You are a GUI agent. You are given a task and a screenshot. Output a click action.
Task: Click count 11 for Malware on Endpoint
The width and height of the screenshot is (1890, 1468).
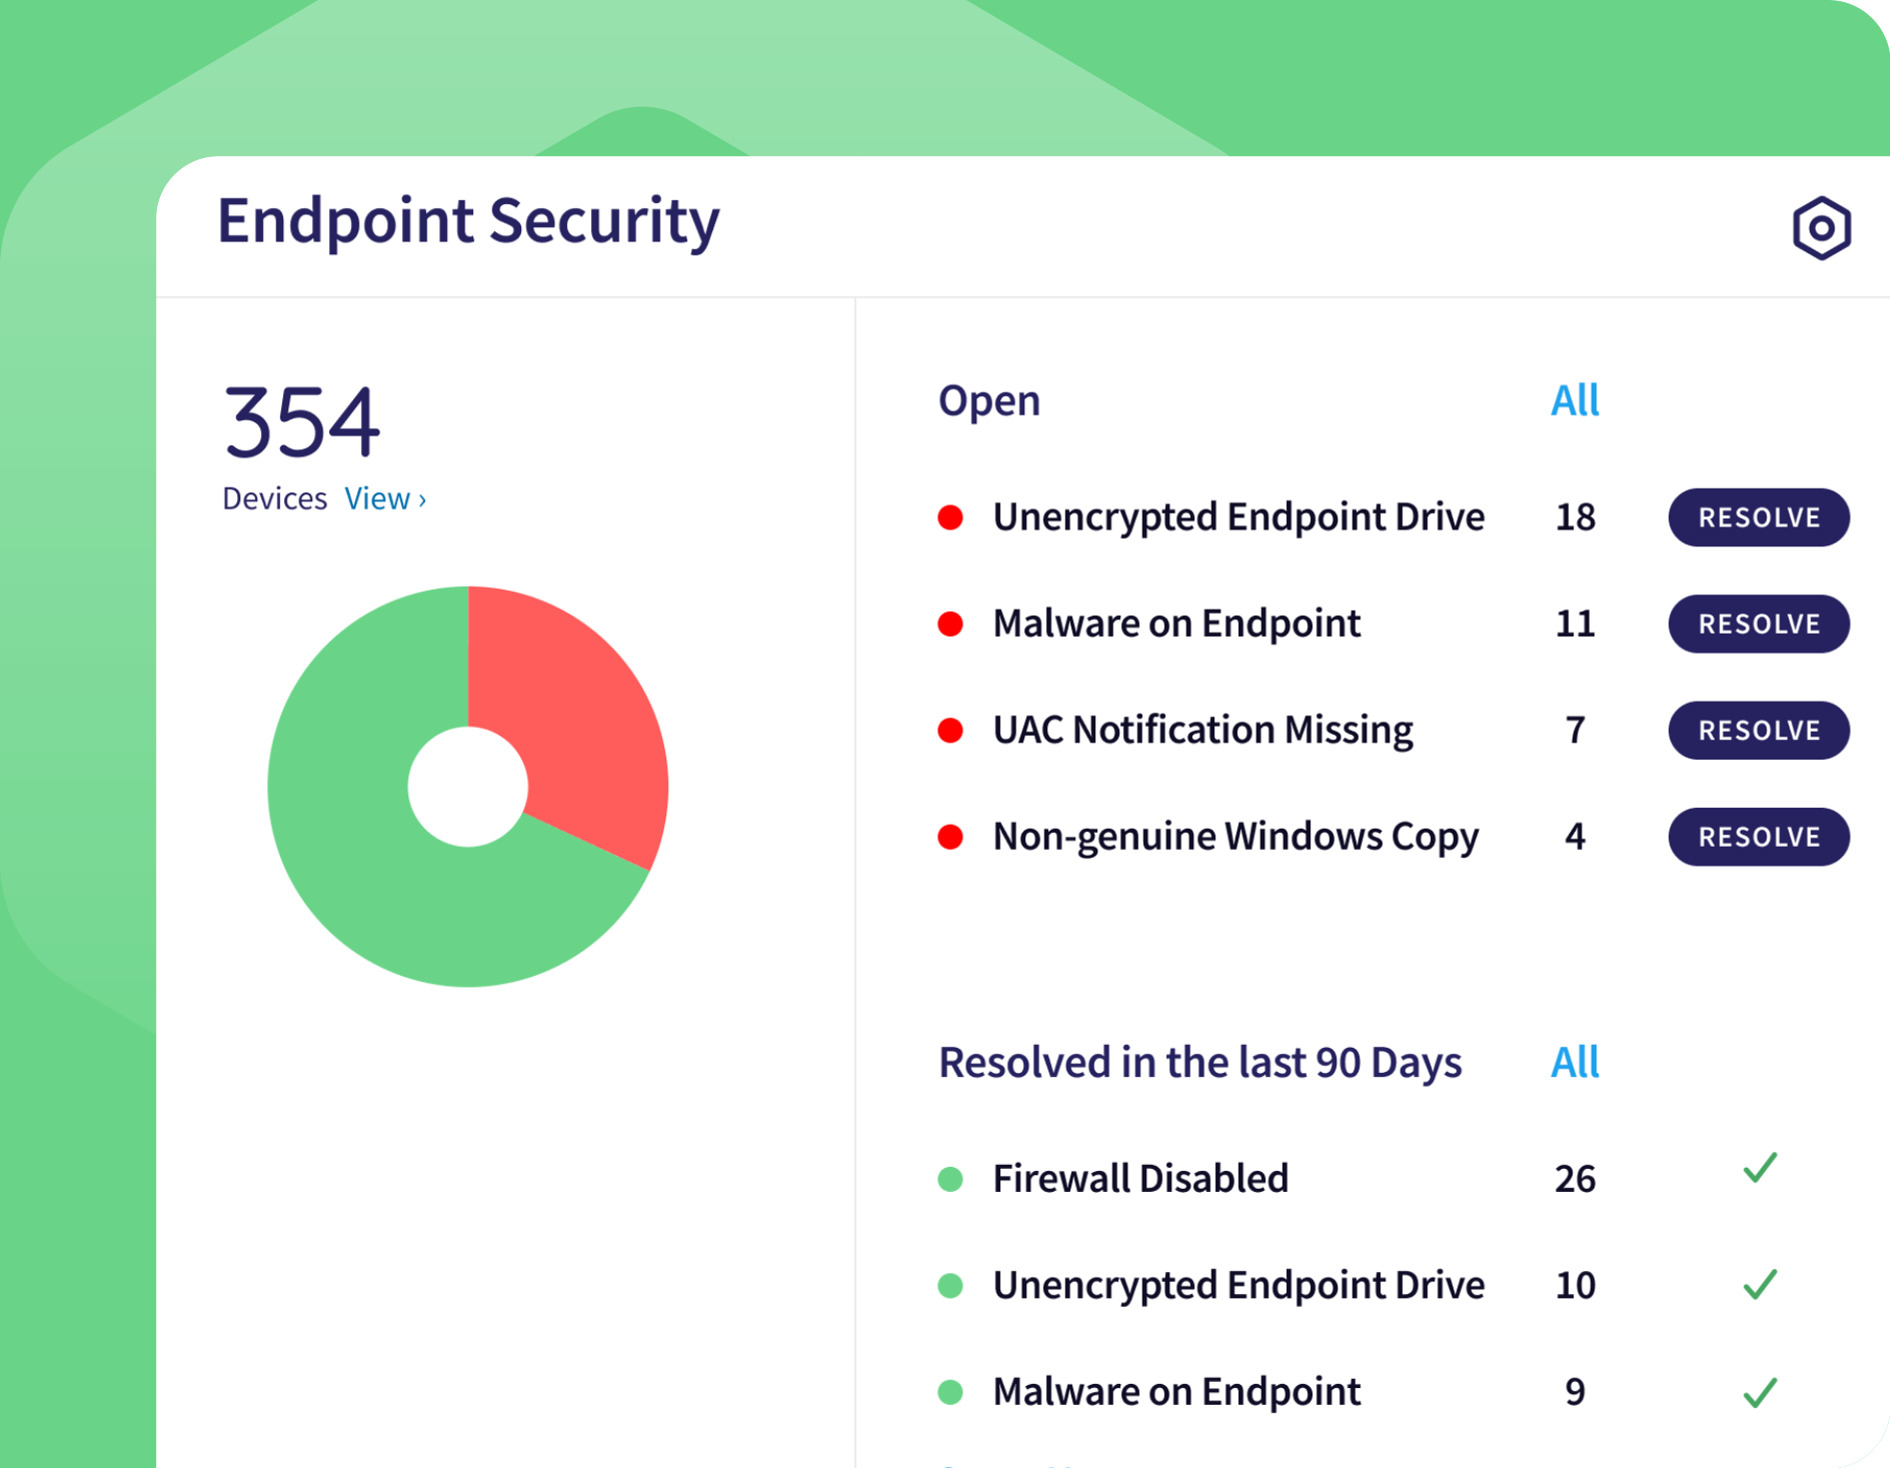(1575, 624)
